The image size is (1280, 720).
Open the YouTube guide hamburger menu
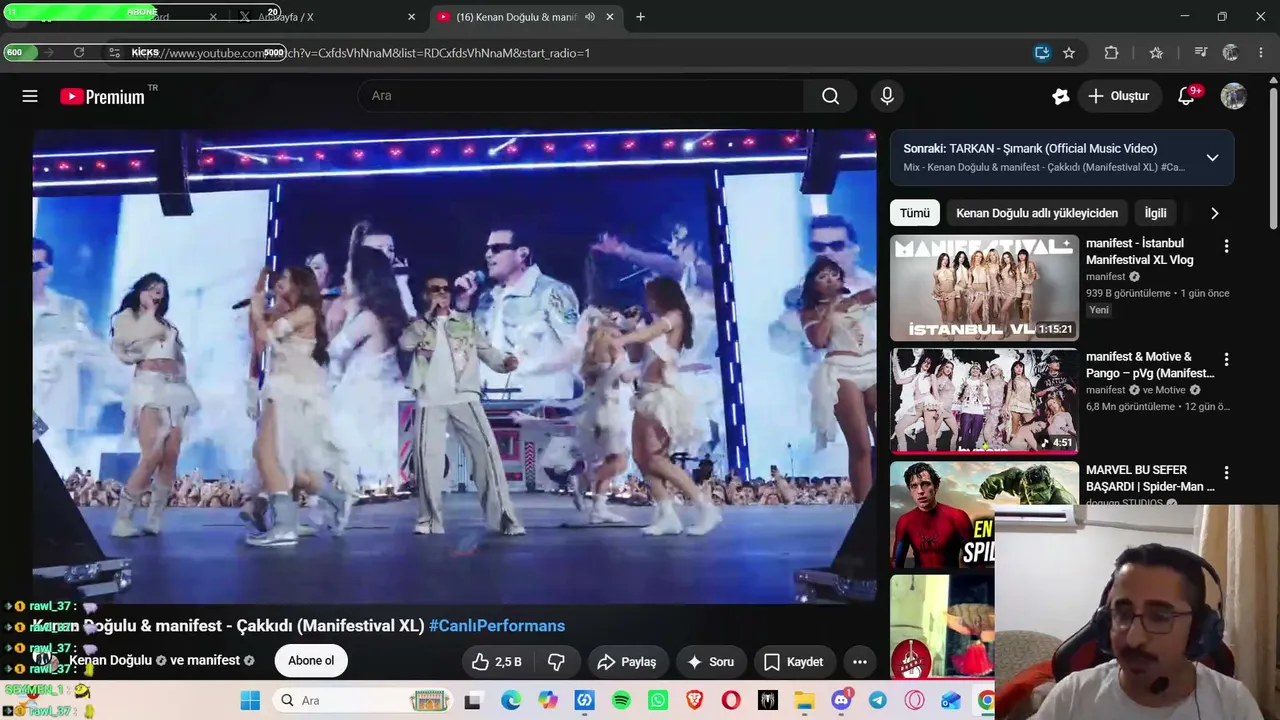click(30, 96)
